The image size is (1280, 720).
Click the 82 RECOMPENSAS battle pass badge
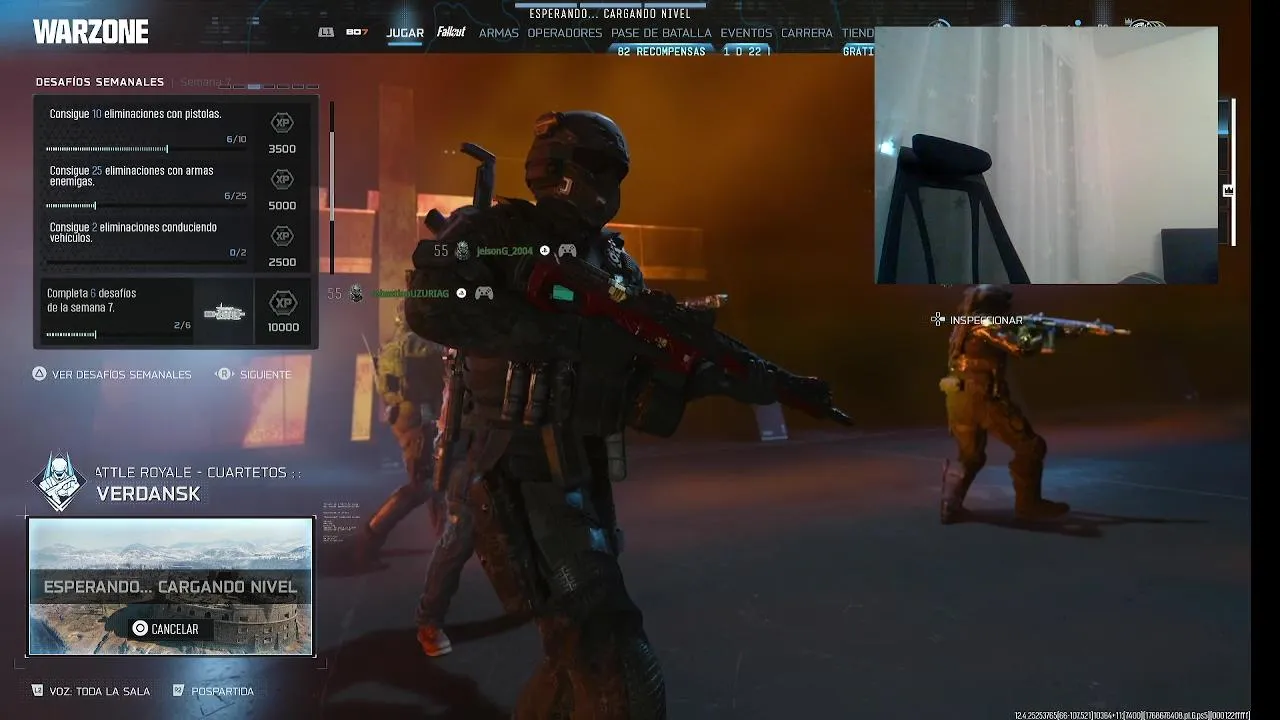(662, 51)
